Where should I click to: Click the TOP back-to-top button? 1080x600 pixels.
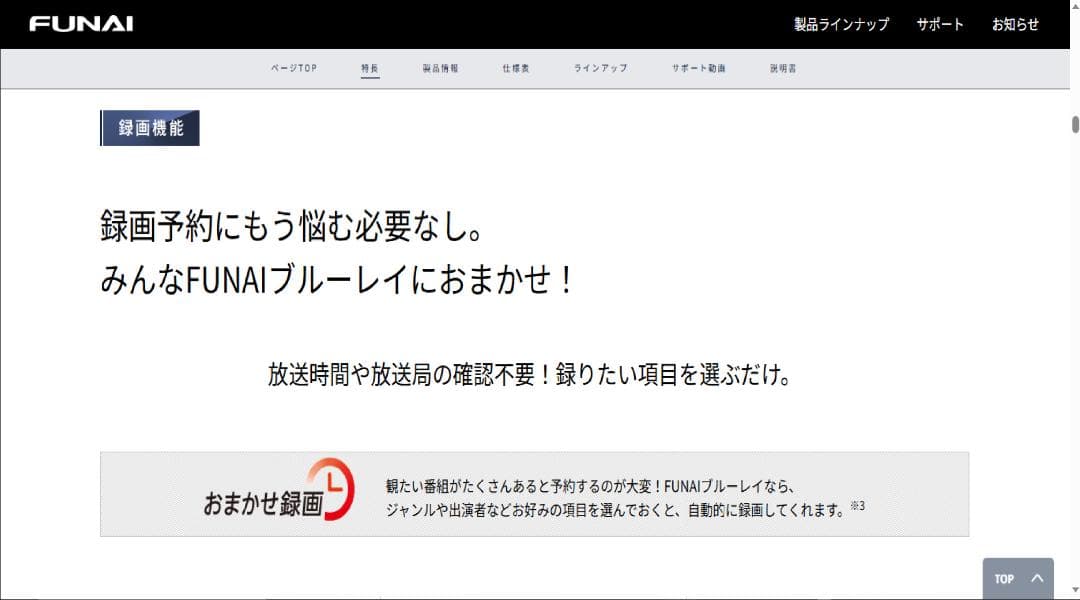pos(1018,578)
